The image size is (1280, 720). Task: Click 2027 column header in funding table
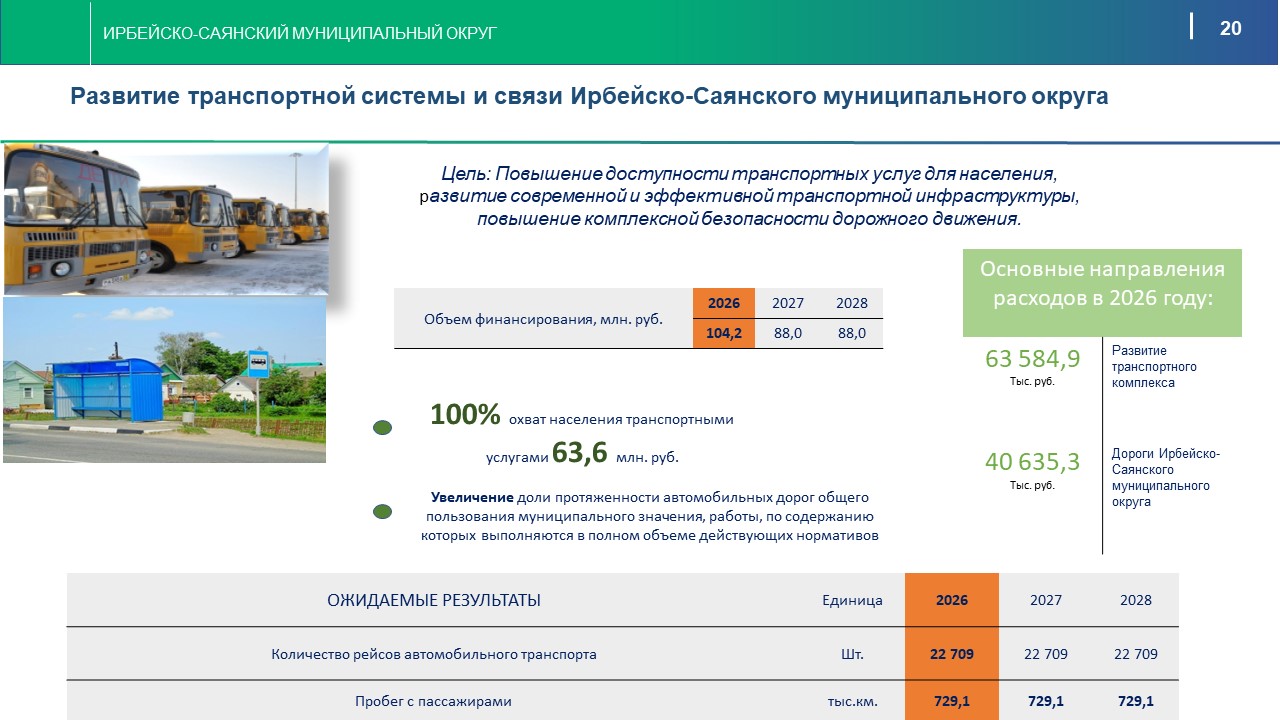tap(788, 303)
